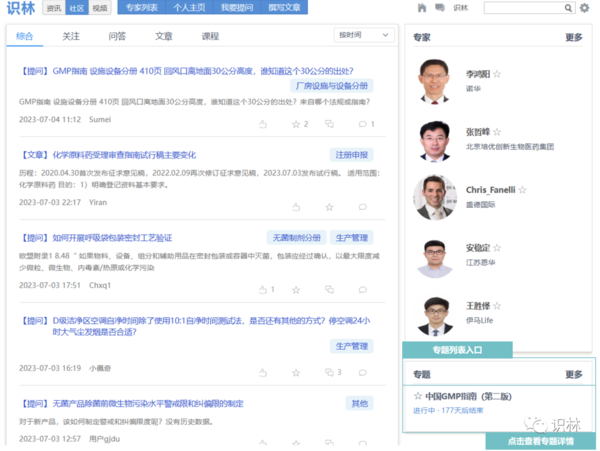Share the GMP指南 回风口 question post
This screenshot has width=600, height=451.
click(x=329, y=124)
